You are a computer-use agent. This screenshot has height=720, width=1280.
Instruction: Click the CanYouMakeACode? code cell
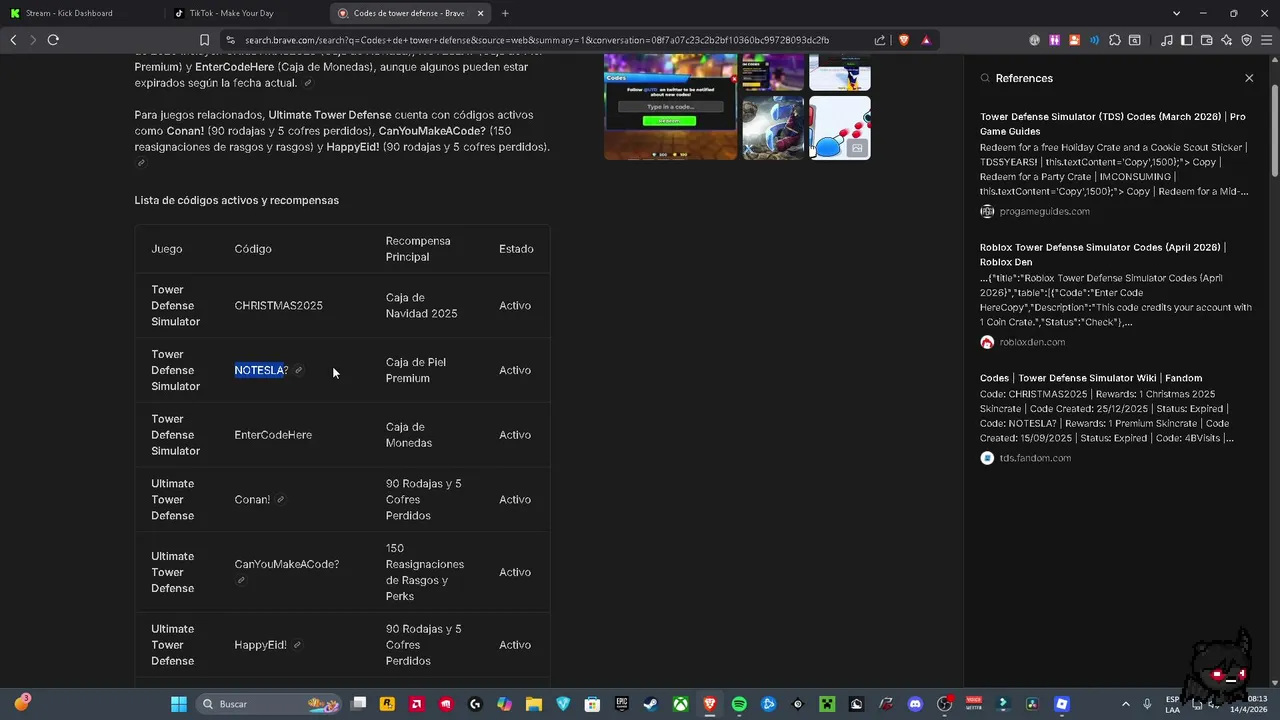click(287, 564)
